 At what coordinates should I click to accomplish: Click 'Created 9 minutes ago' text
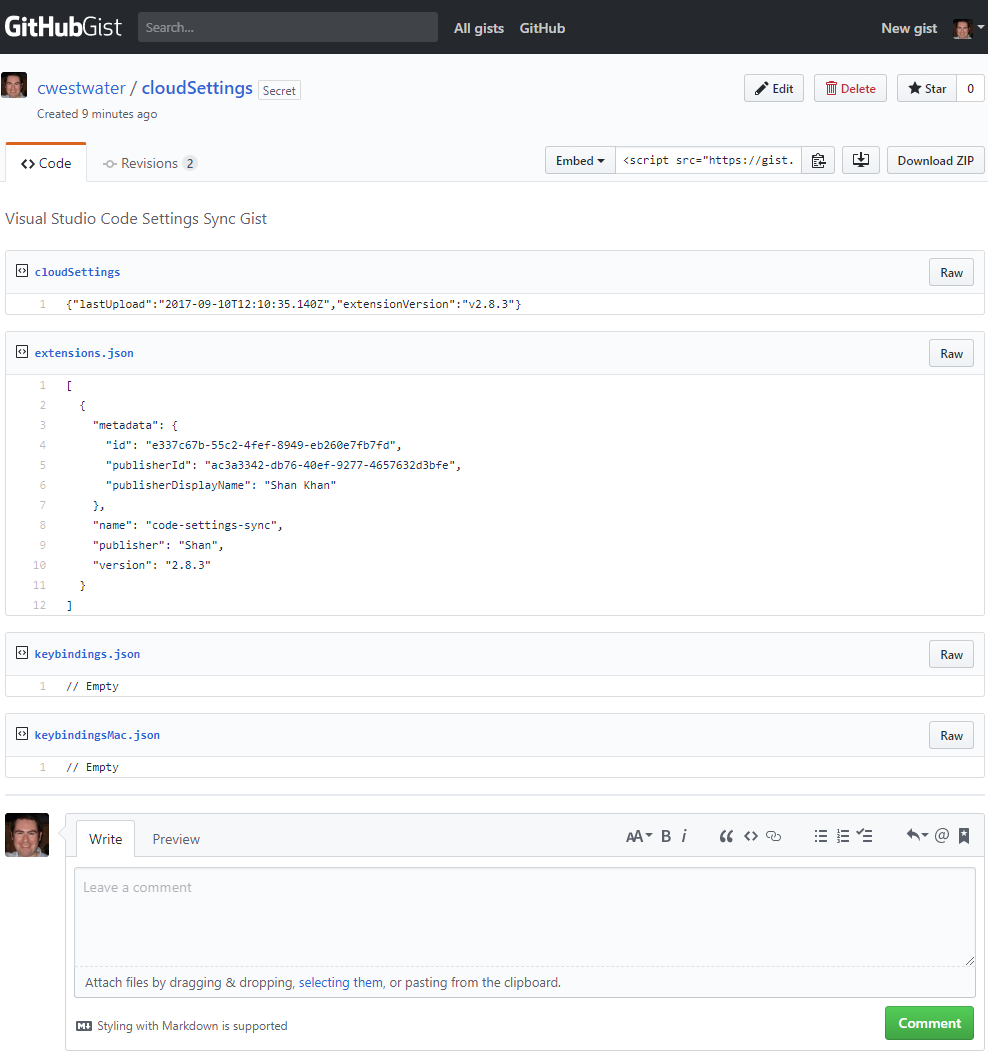(x=97, y=114)
